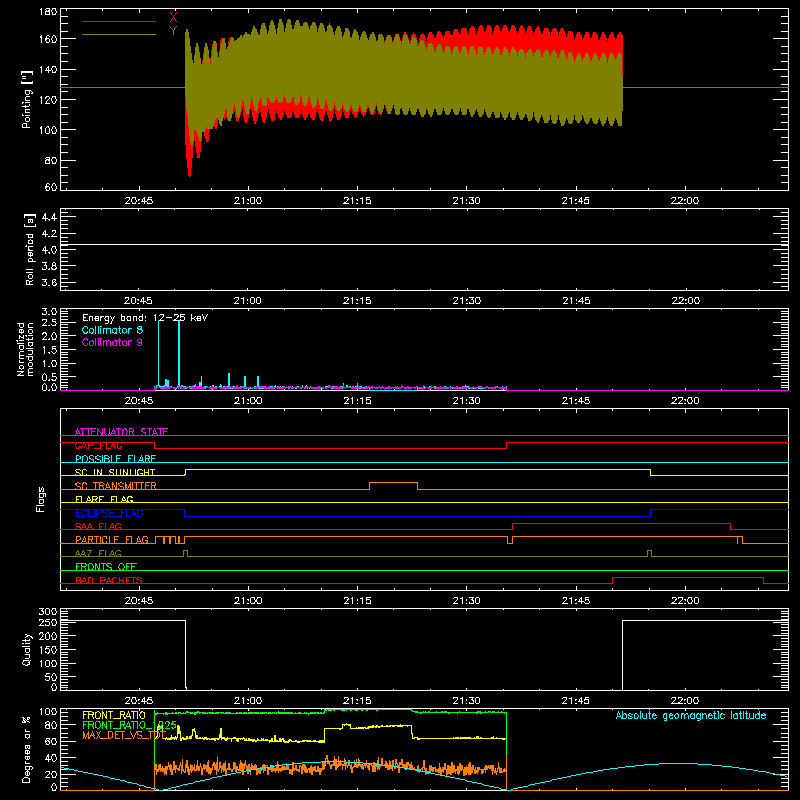The width and height of the screenshot is (800, 800).
Task: Click the ATTENUATOR_STATE flag label
Action: click(121, 432)
